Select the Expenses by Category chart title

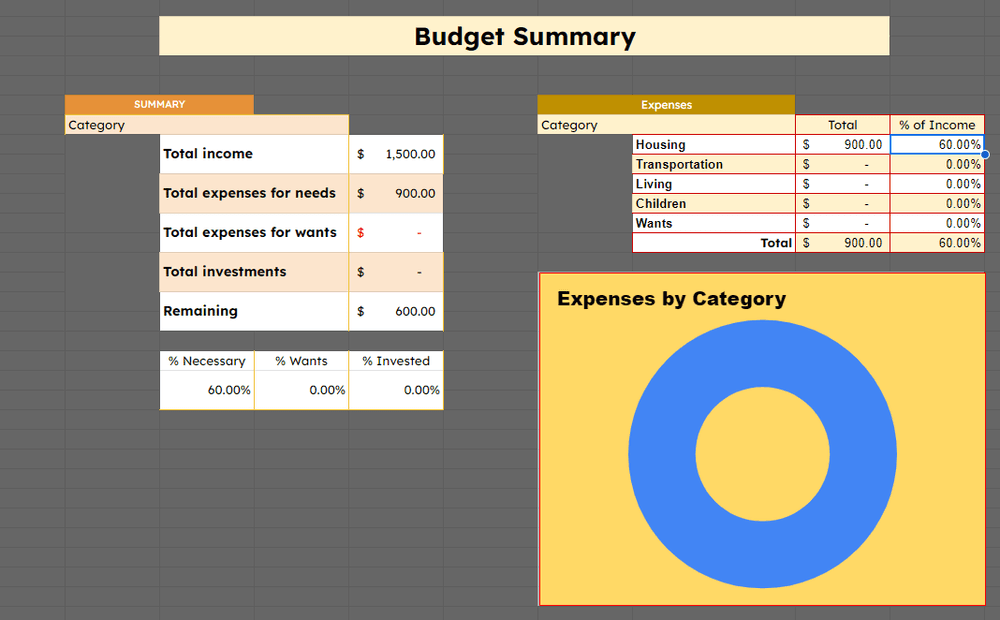[671, 298]
